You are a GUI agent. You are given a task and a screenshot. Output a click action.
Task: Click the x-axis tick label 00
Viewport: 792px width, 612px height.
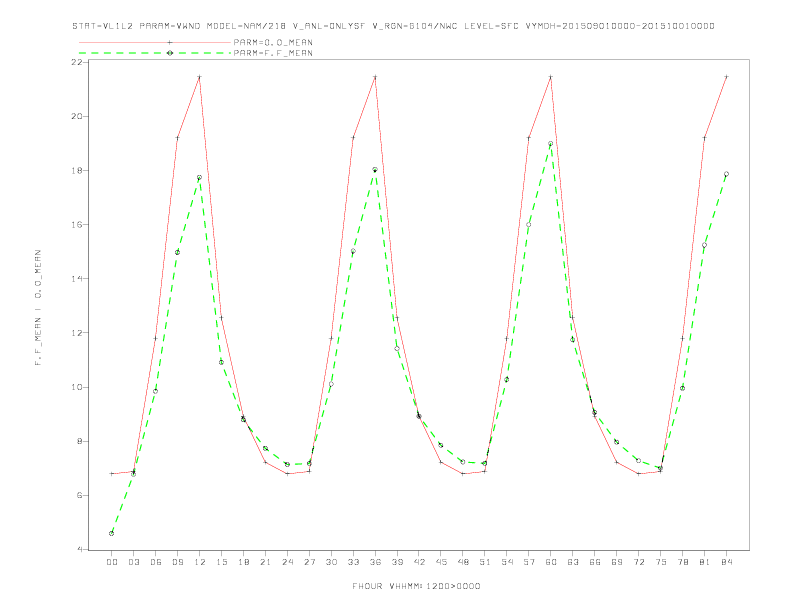click(112, 562)
